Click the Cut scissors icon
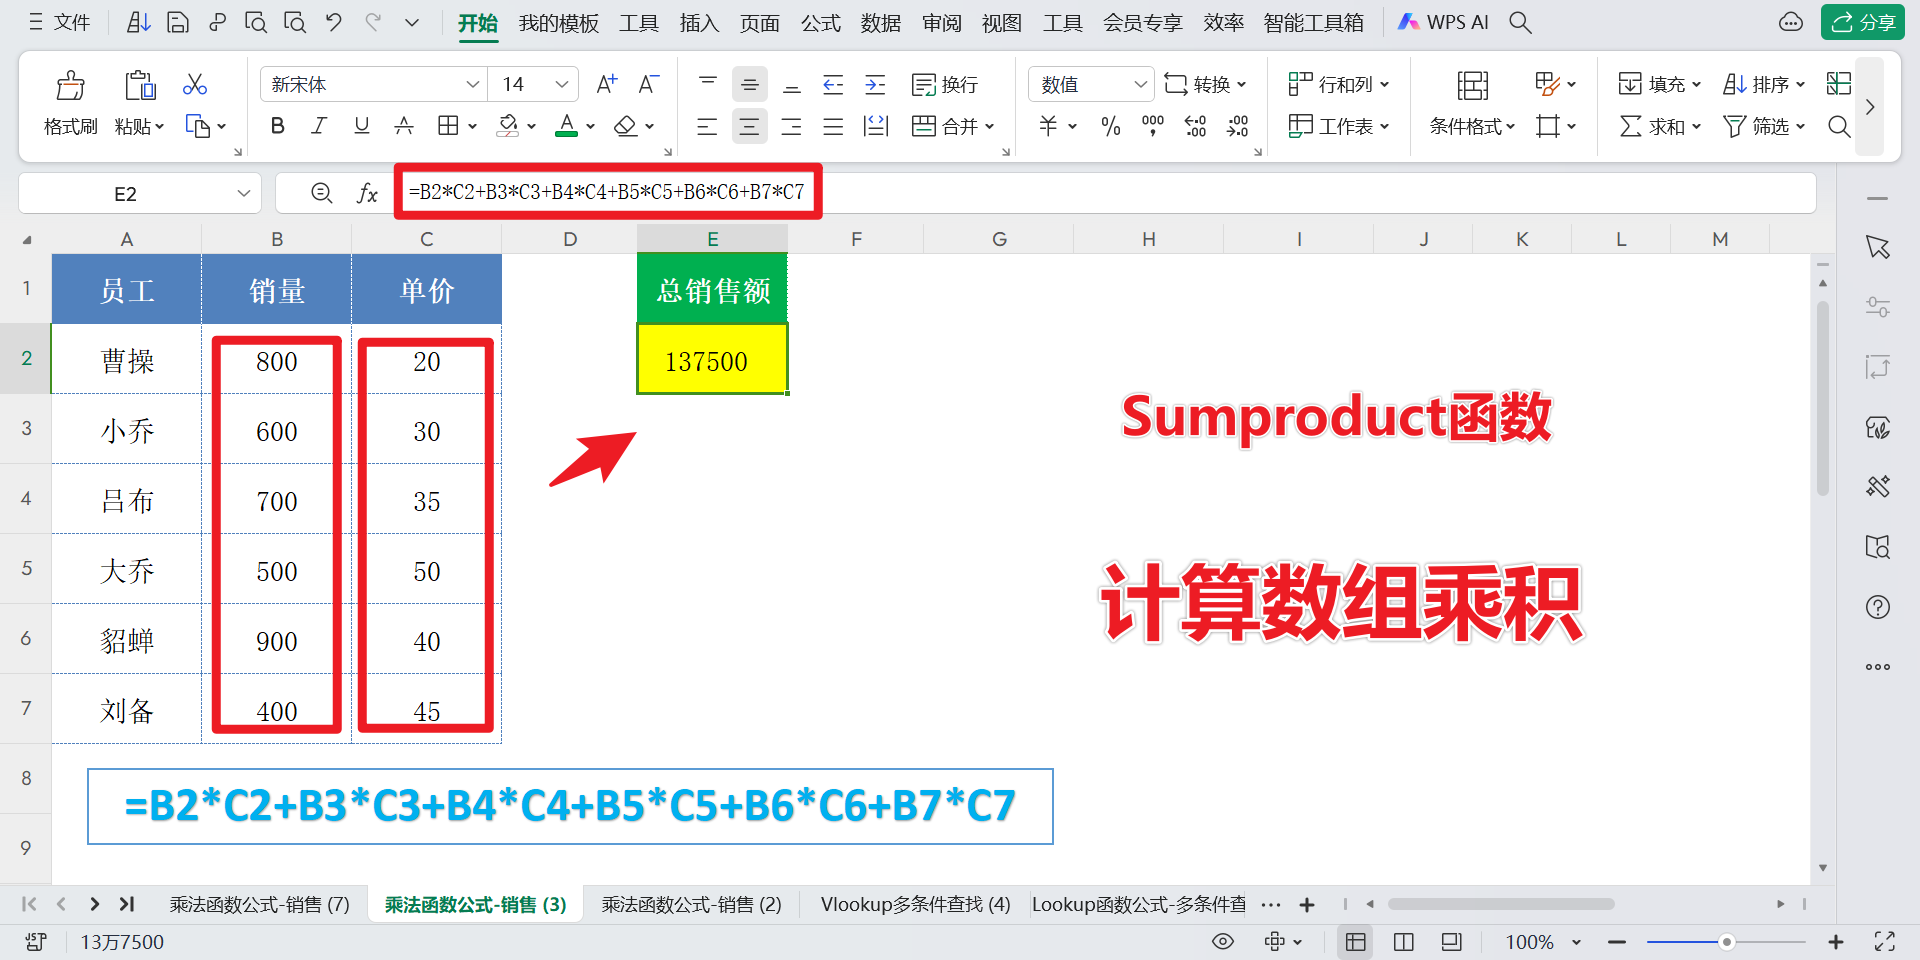The height and width of the screenshot is (960, 1920). click(x=195, y=85)
